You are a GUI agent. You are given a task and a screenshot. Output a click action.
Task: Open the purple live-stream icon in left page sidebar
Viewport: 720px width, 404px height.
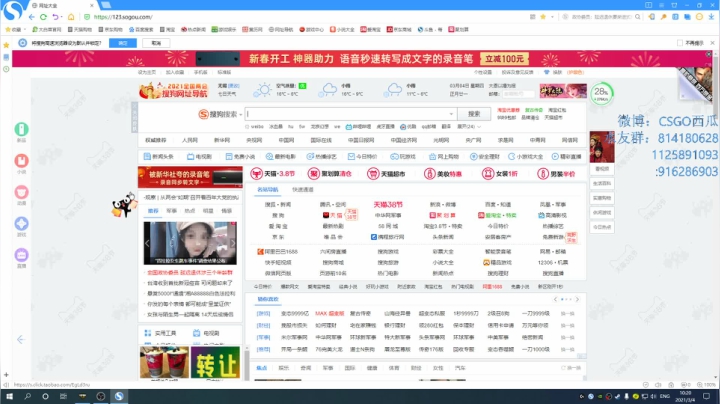[21, 255]
